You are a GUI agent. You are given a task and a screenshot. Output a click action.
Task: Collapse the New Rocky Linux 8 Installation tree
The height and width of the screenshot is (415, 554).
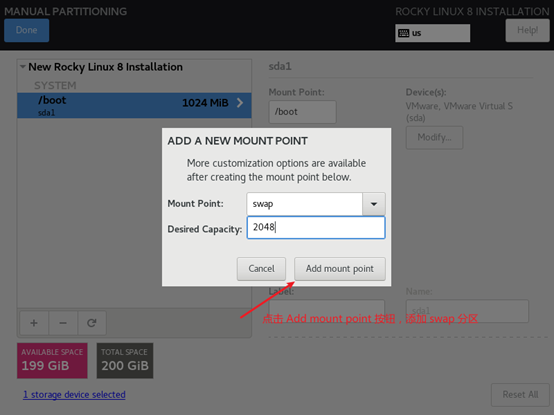23,66
